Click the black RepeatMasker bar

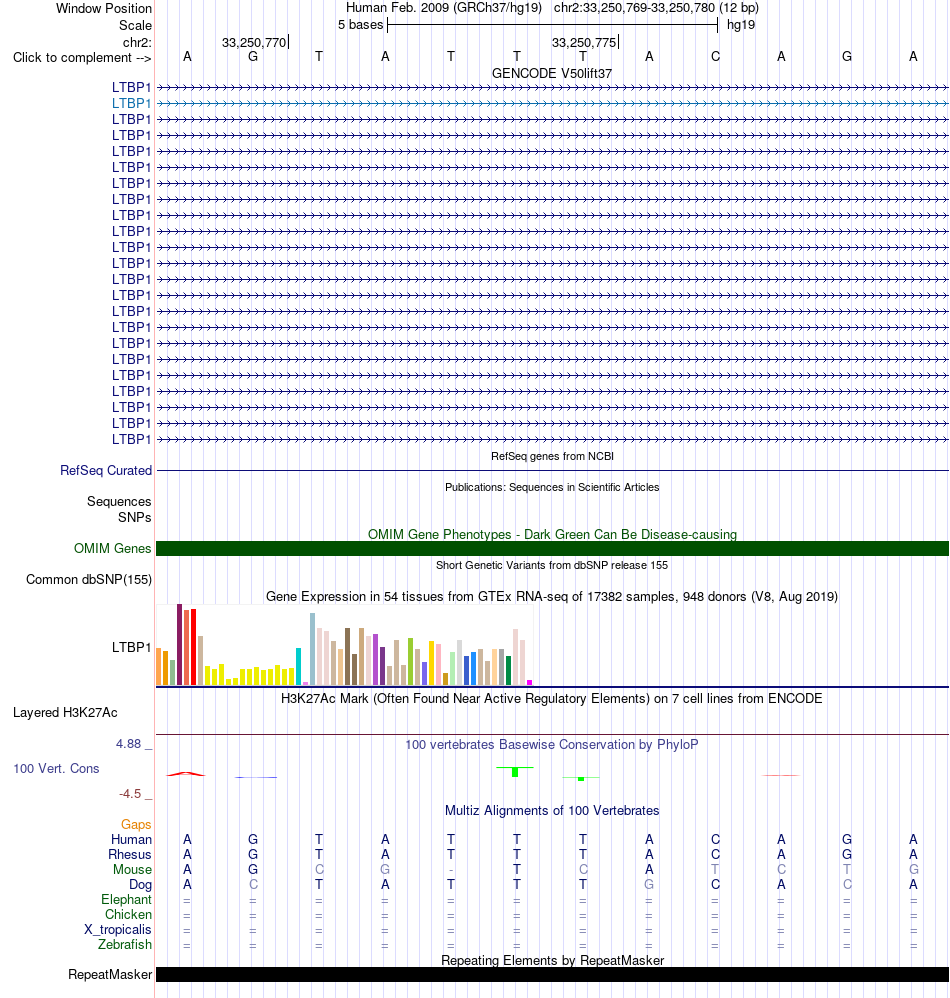tap(552, 974)
